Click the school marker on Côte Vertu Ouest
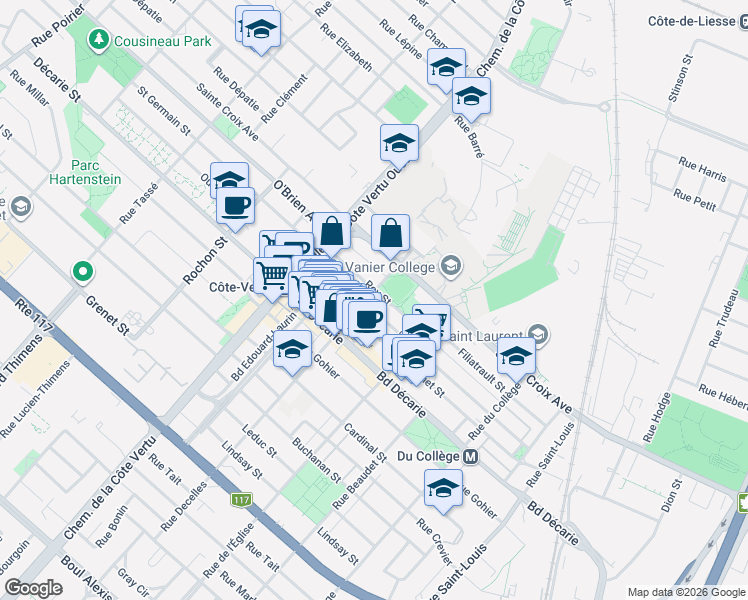This screenshot has height=600, width=748. click(x=399, y=146)
